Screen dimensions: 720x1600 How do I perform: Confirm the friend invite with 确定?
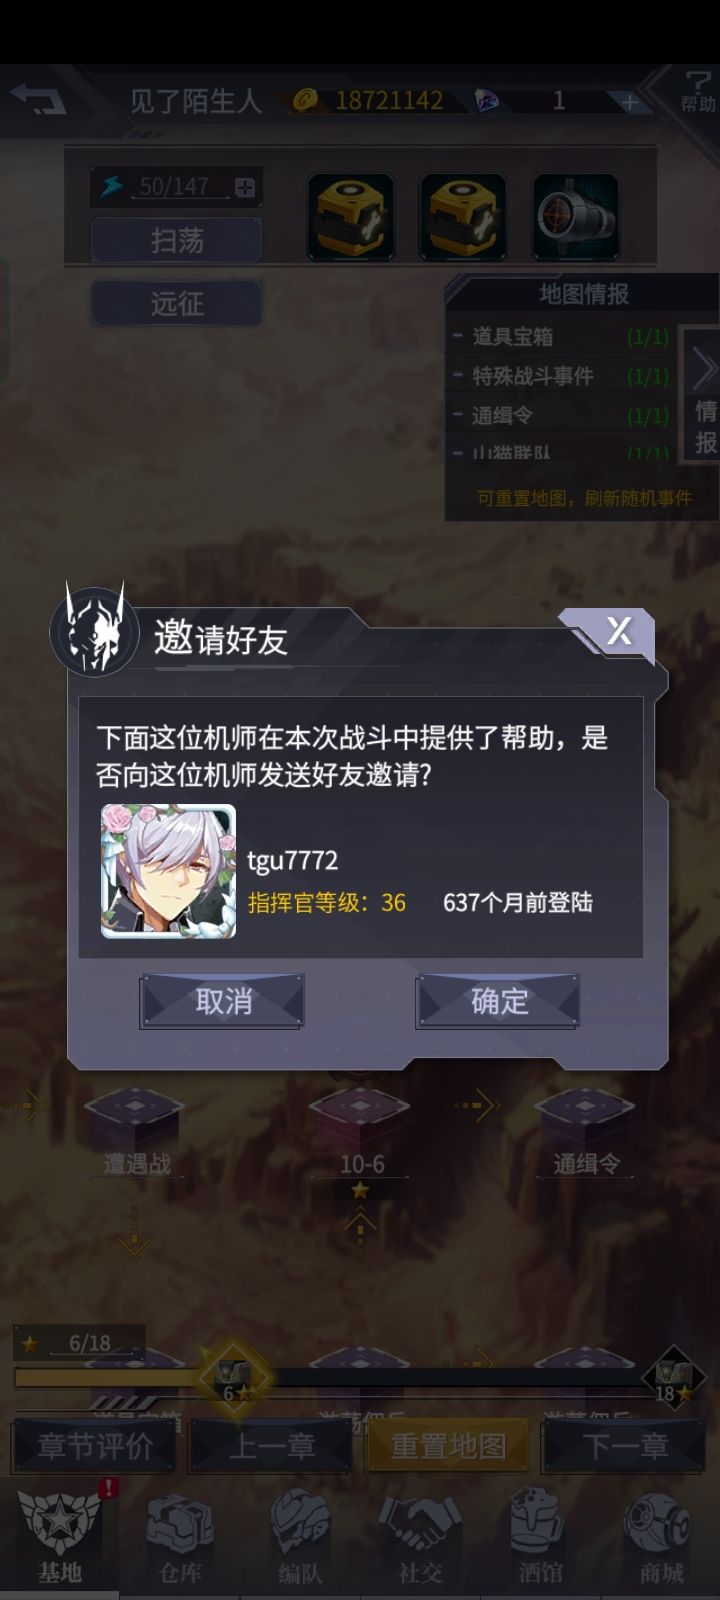coord(498,1001)
